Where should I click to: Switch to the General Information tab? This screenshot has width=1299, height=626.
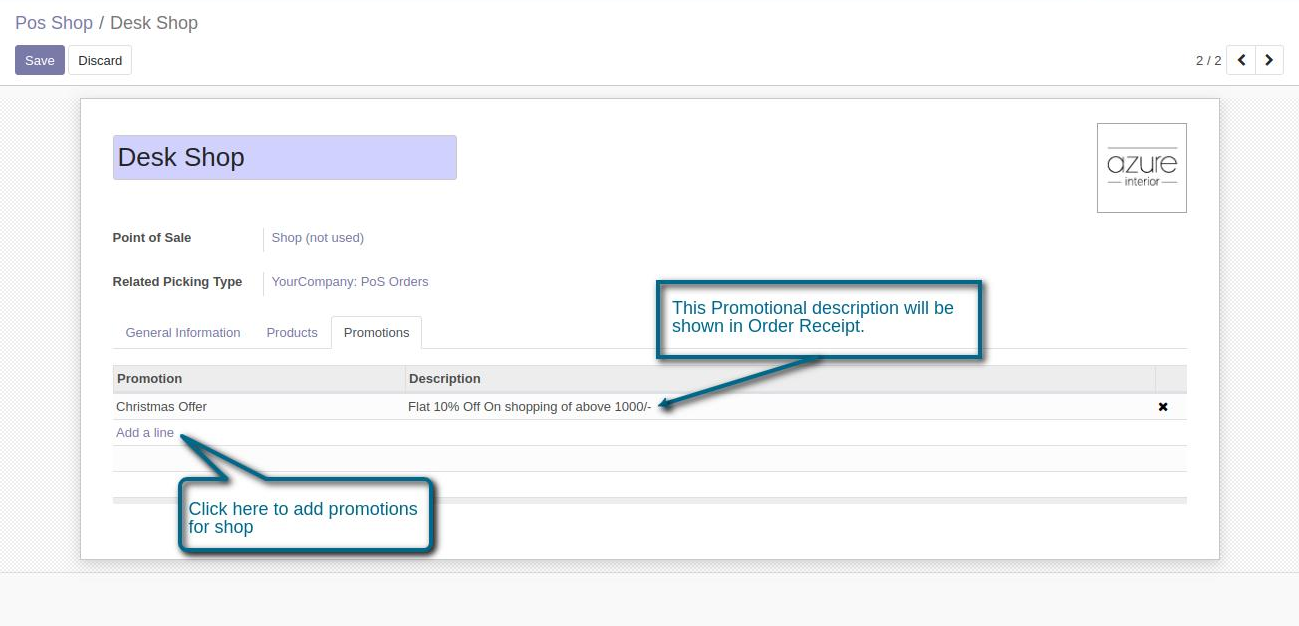click(183, 333)
